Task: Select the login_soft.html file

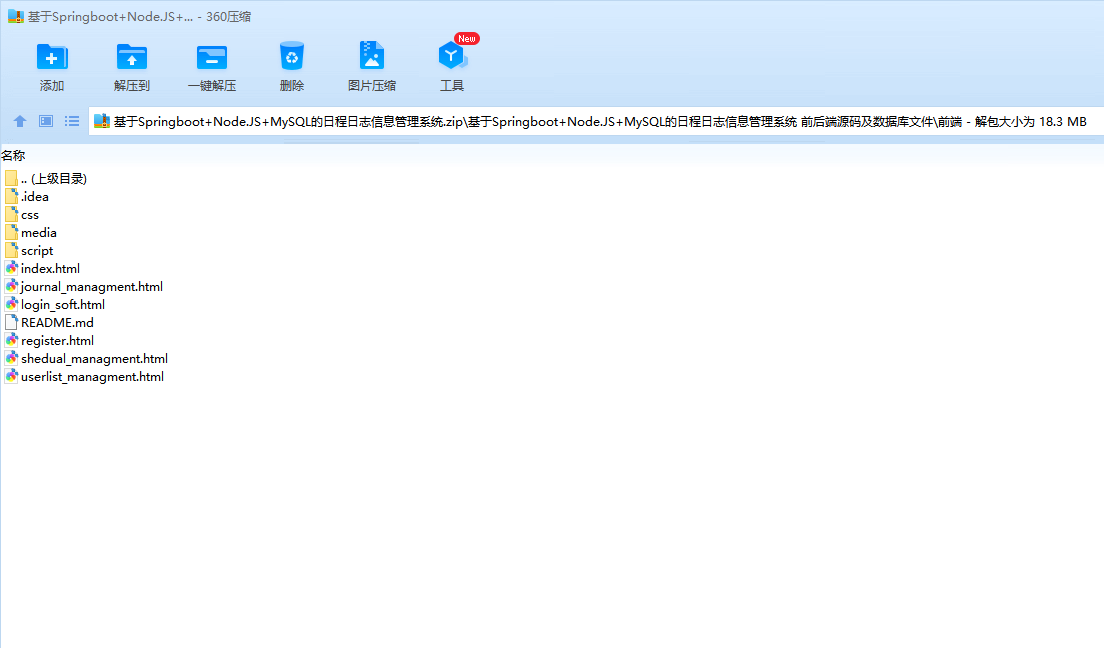Action: point(55,304)
